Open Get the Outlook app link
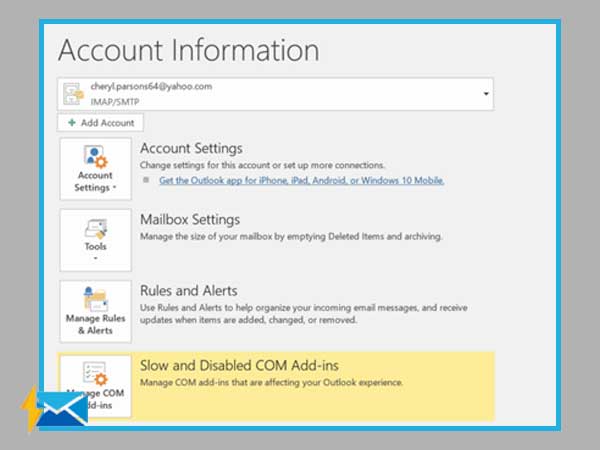The height and width of the screenshot is (450, 600). click(x=302, y=180)
